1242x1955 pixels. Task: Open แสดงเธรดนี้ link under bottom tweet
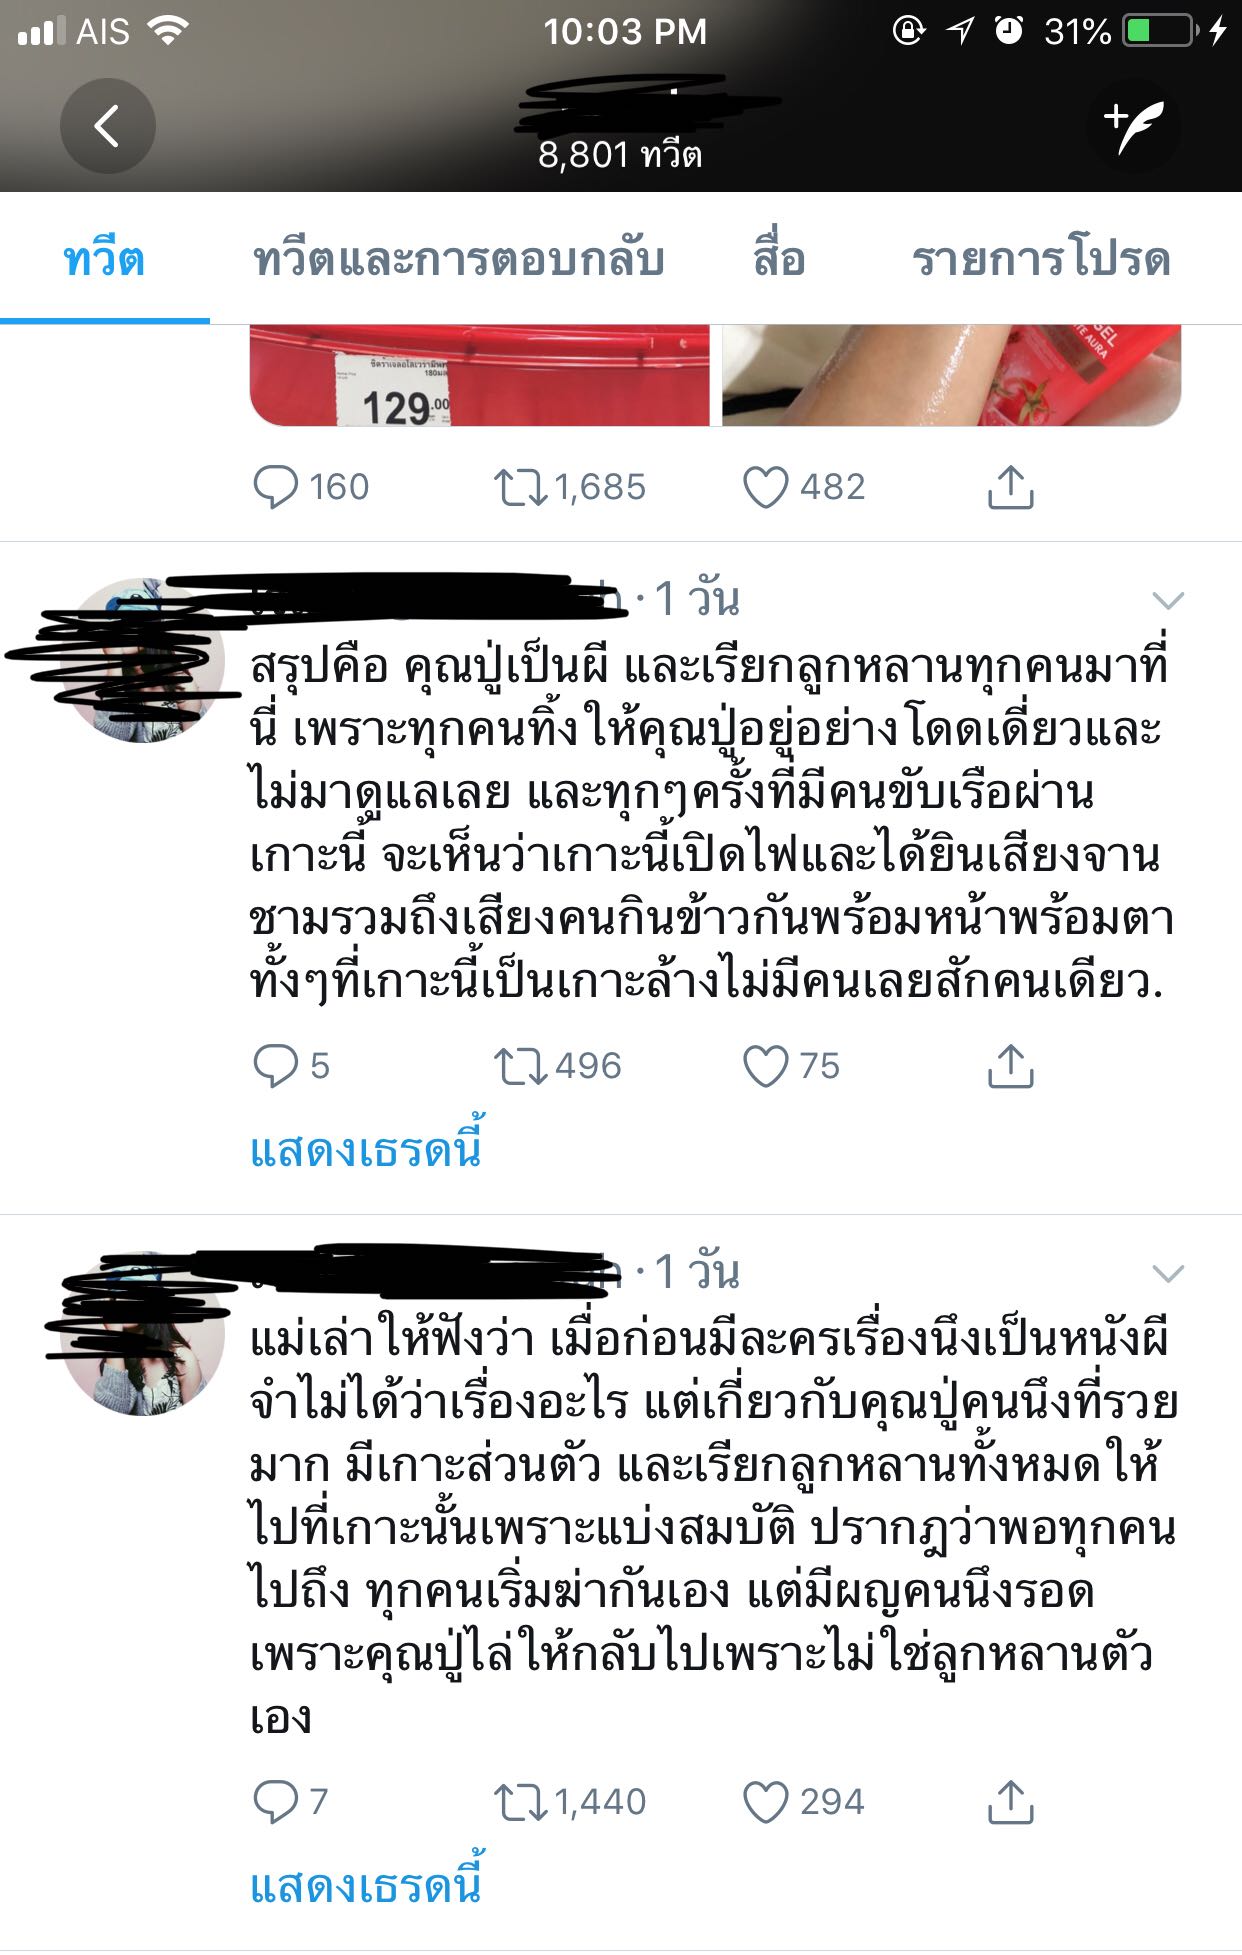[x=366, y=1885]
